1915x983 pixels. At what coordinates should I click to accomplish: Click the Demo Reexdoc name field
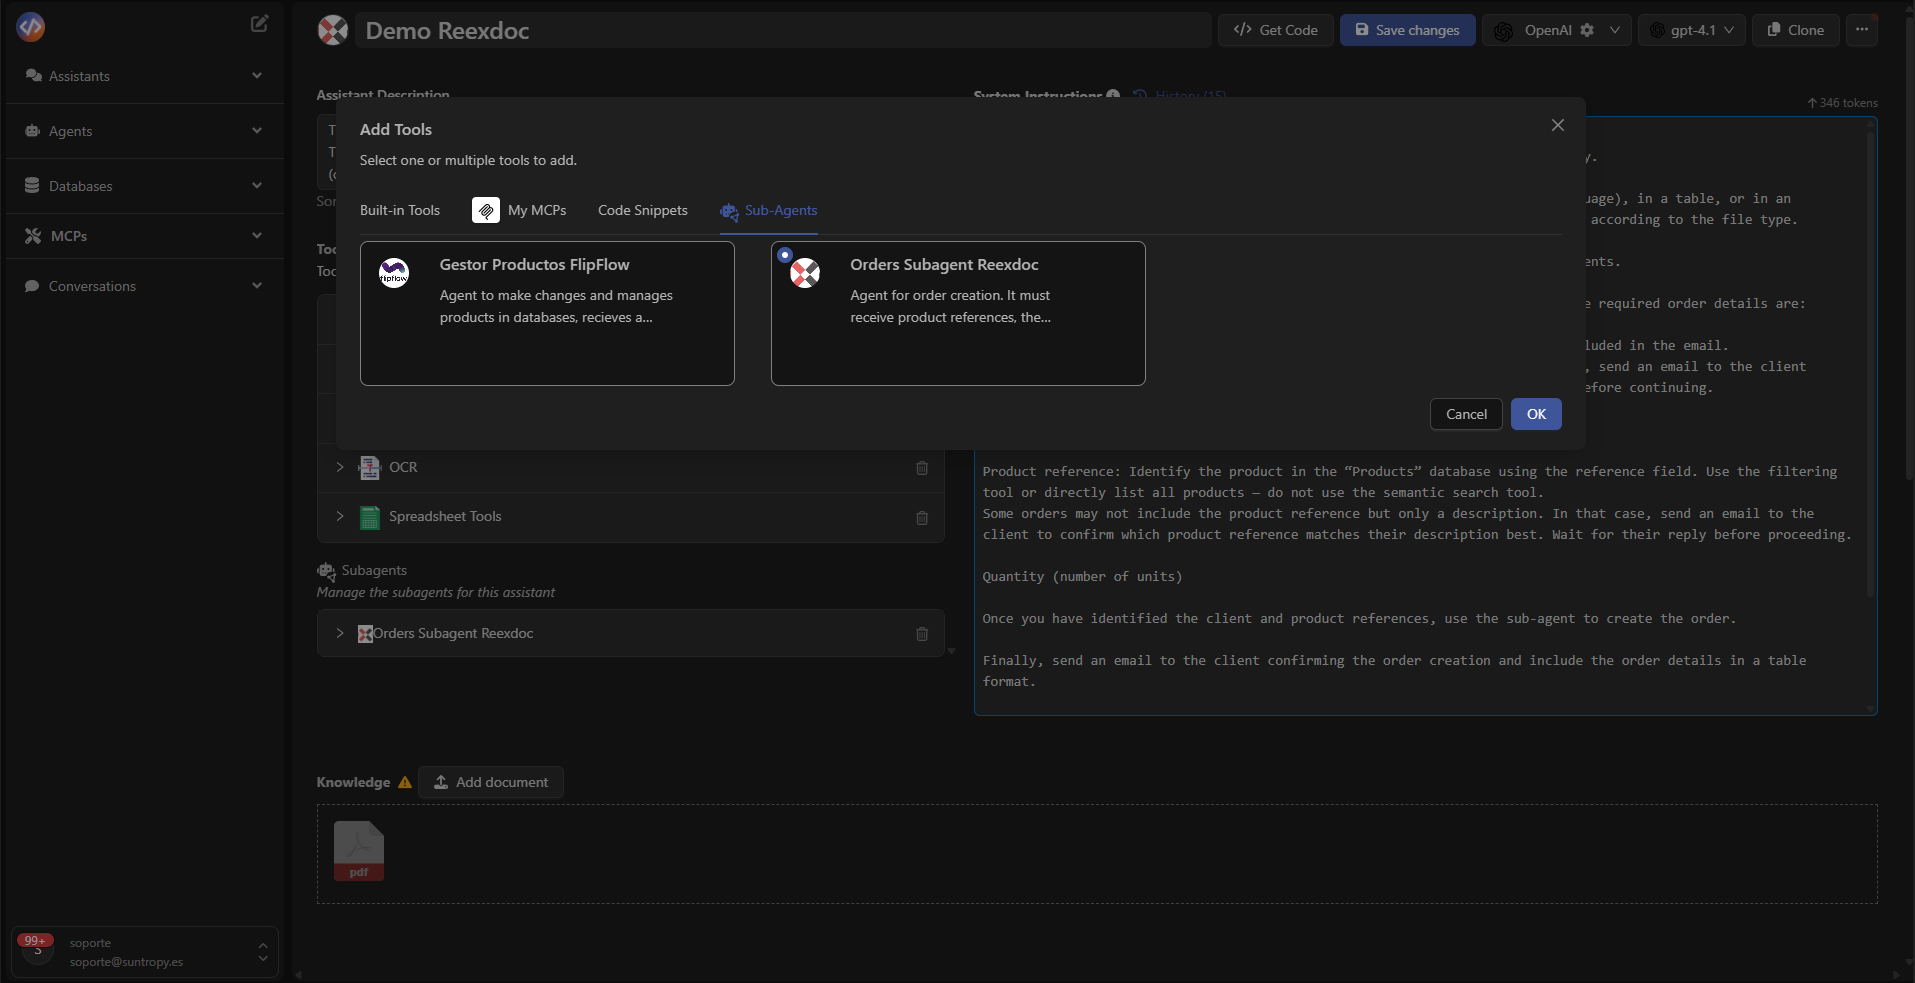point(783,30)
